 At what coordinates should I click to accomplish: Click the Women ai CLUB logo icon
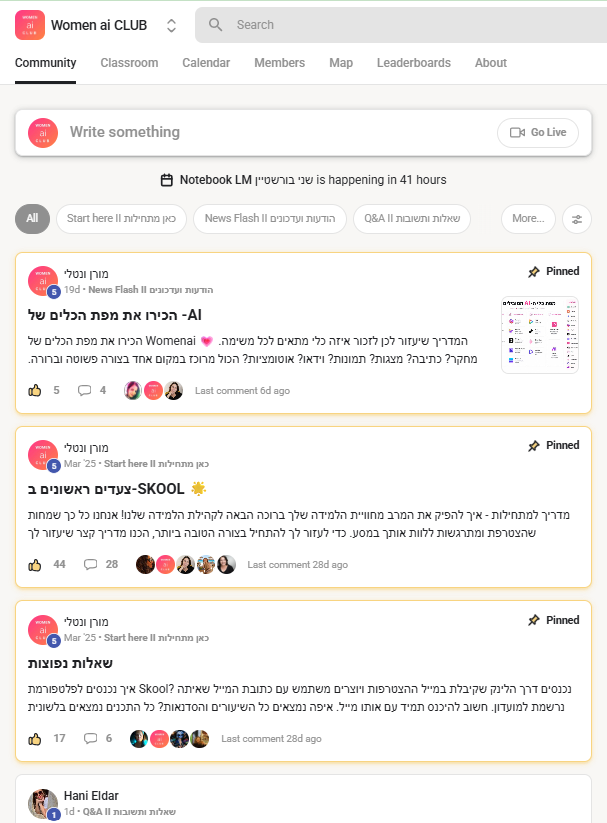click(30, 25)
